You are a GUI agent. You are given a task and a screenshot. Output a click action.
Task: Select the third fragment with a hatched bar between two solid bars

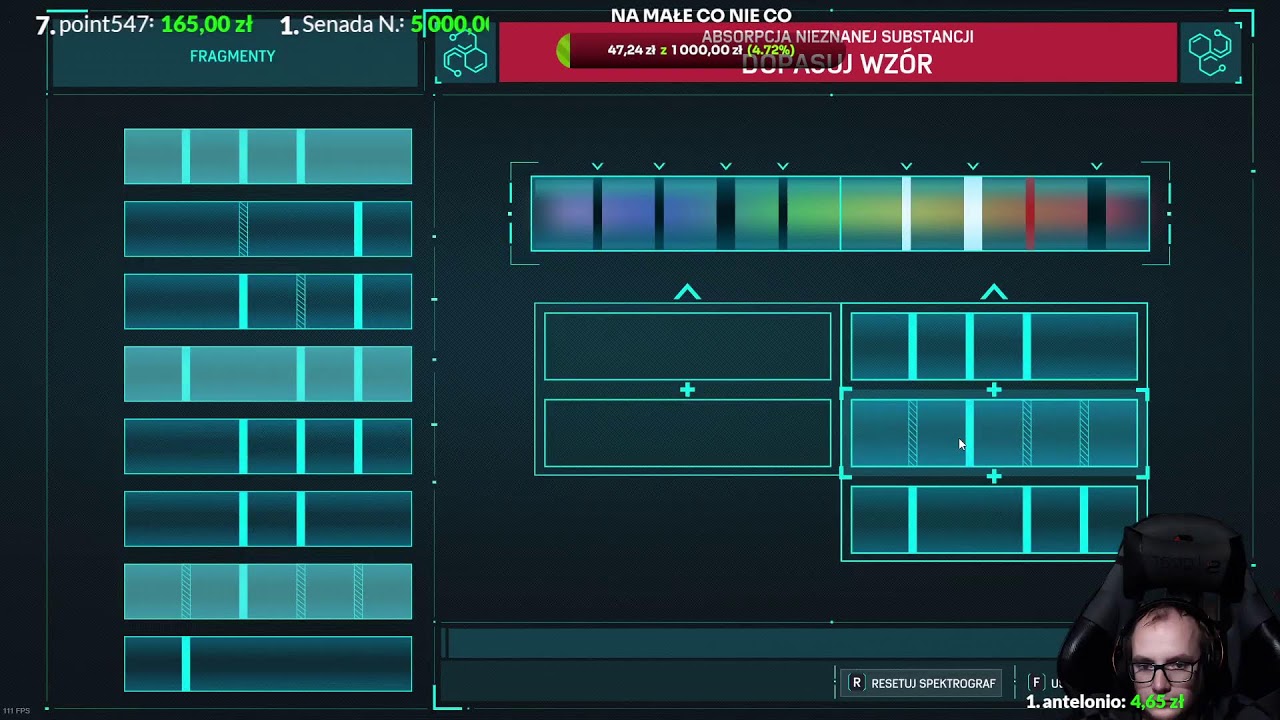point(268,301)
